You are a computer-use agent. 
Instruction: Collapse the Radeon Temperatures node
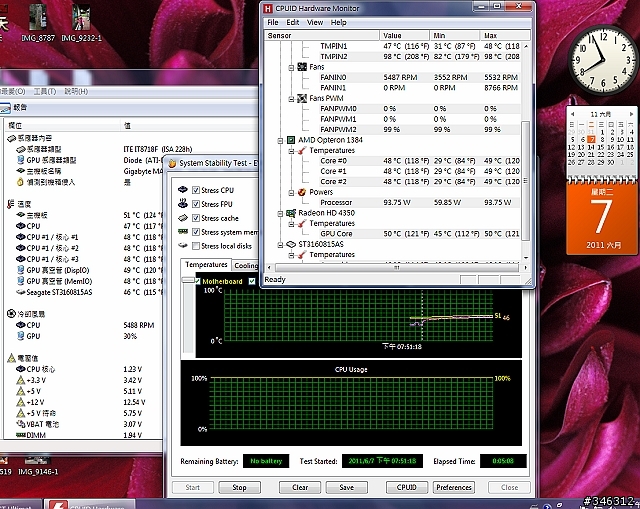click(291, 224)
